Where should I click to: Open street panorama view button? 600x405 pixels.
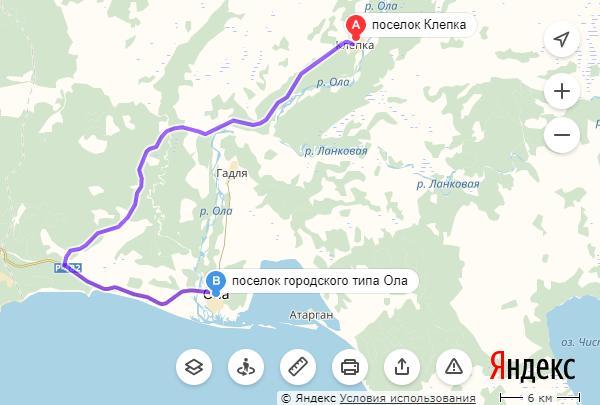tap(246, 367)
